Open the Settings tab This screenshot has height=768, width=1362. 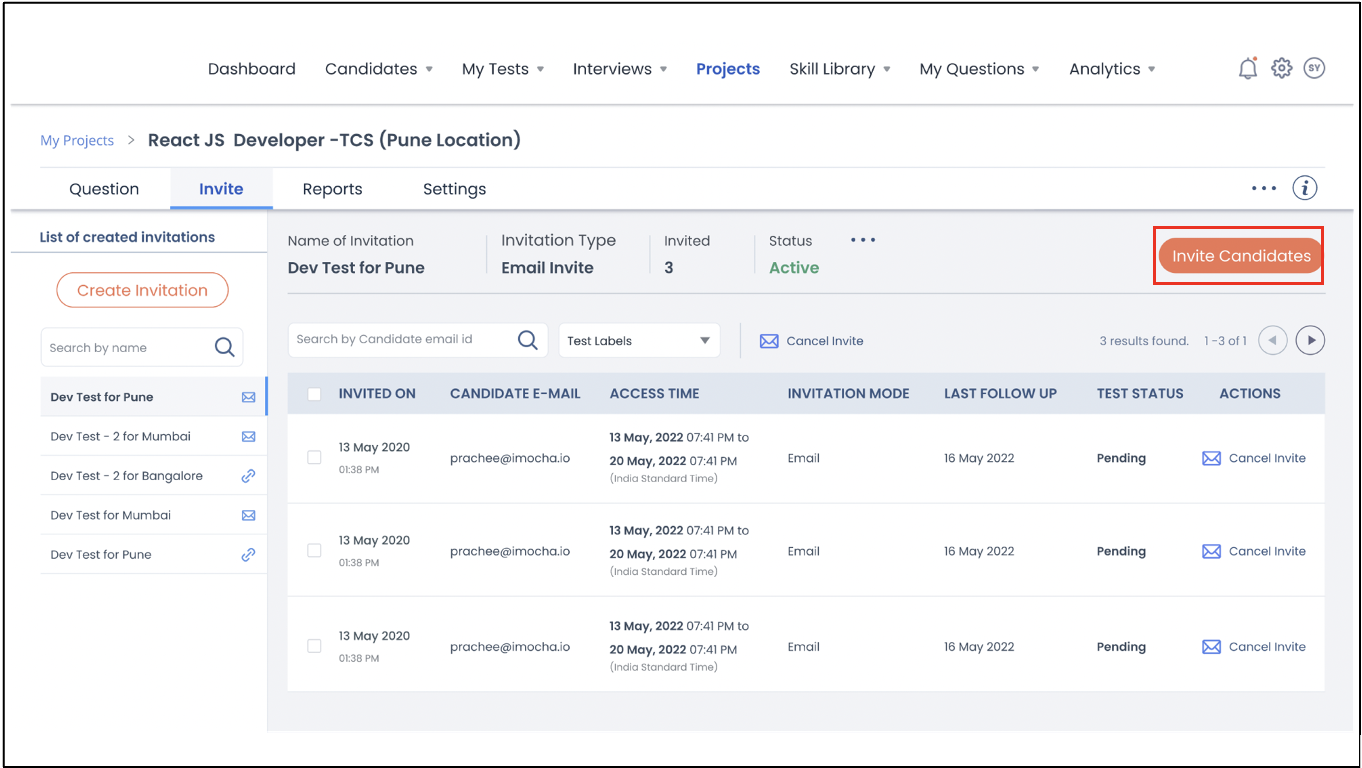pyautogui.click(x=454, y=189)
